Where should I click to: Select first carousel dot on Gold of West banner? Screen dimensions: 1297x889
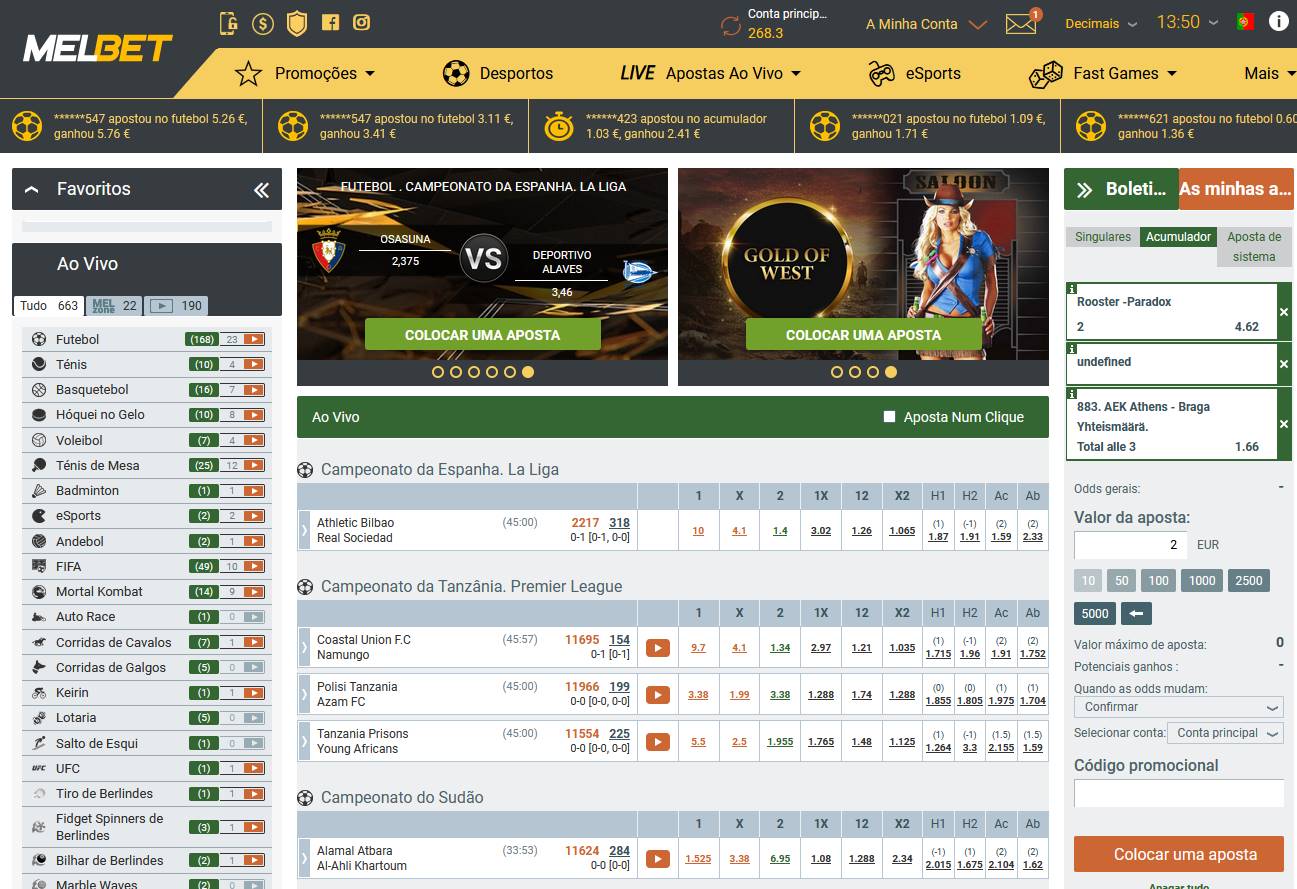837,372
